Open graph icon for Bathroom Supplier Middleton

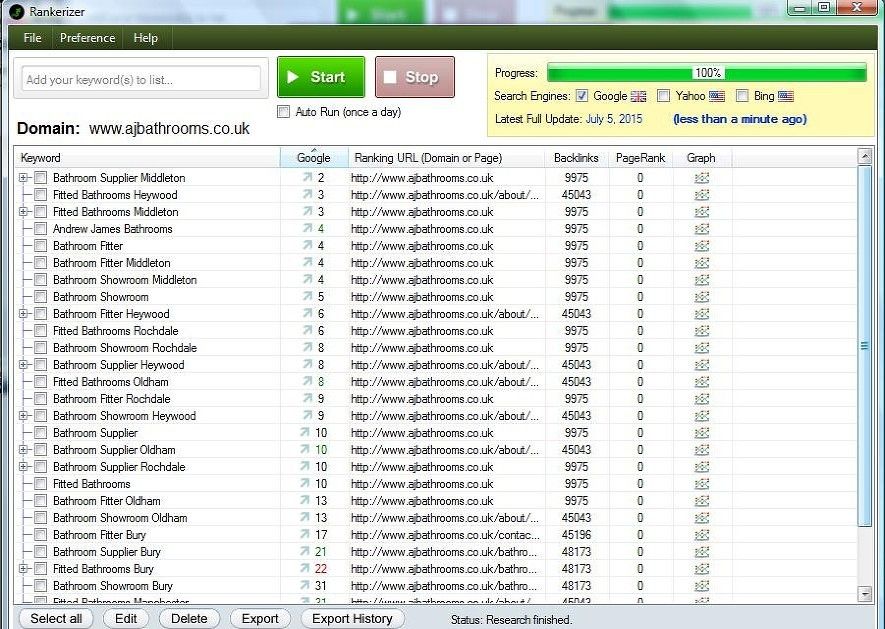tap(702, 178)
